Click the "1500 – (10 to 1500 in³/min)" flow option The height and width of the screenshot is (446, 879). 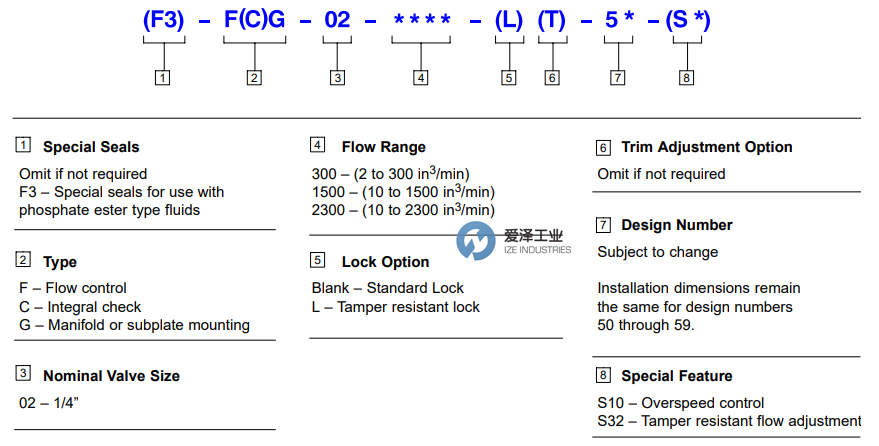[404, 191]
